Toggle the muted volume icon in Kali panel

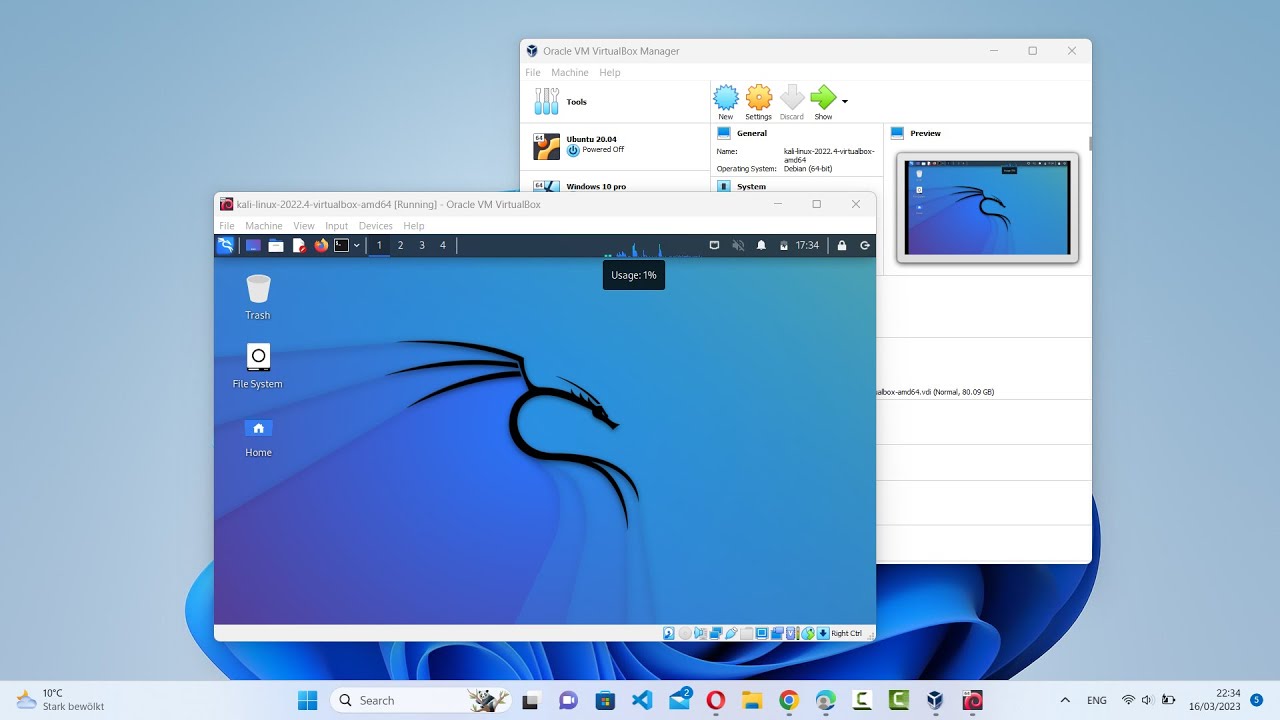738,245
